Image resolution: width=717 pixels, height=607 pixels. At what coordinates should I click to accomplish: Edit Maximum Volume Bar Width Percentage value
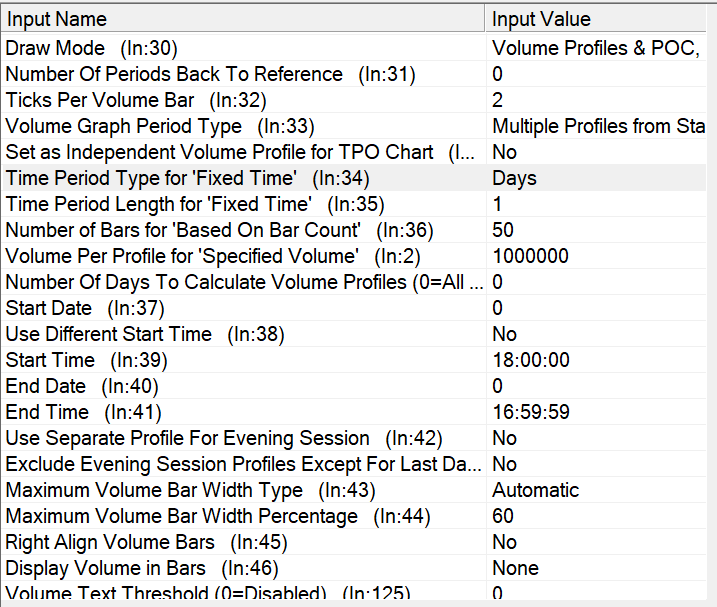click(596, 516)
